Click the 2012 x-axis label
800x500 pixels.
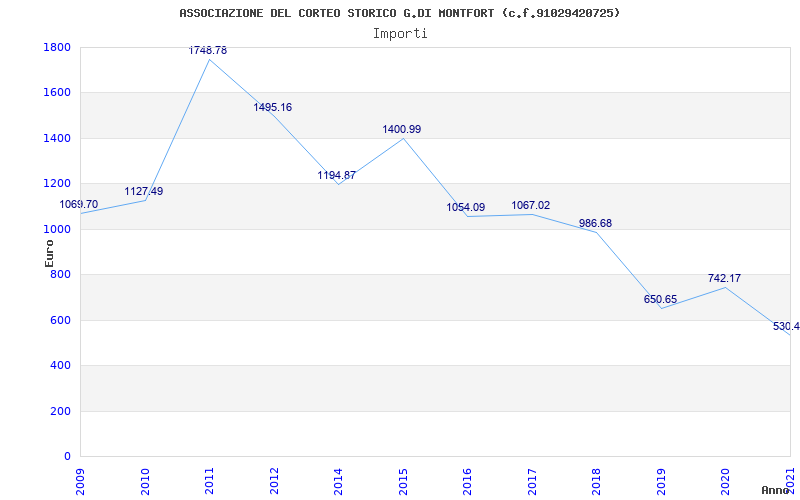point(274,481)
